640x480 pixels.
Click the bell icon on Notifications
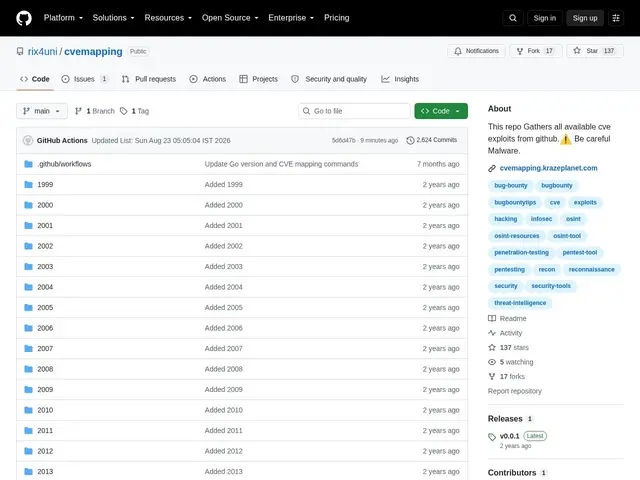click(458, 51)
